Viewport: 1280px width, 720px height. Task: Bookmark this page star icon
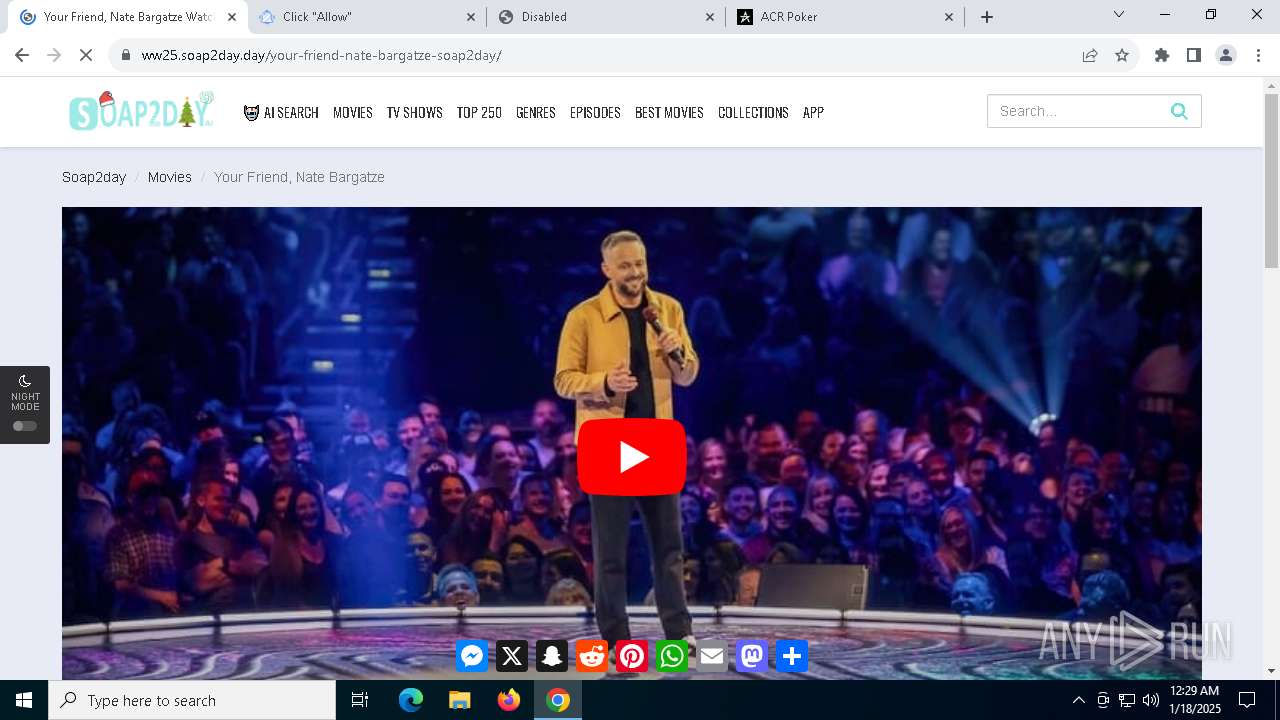pos(1122,55)
